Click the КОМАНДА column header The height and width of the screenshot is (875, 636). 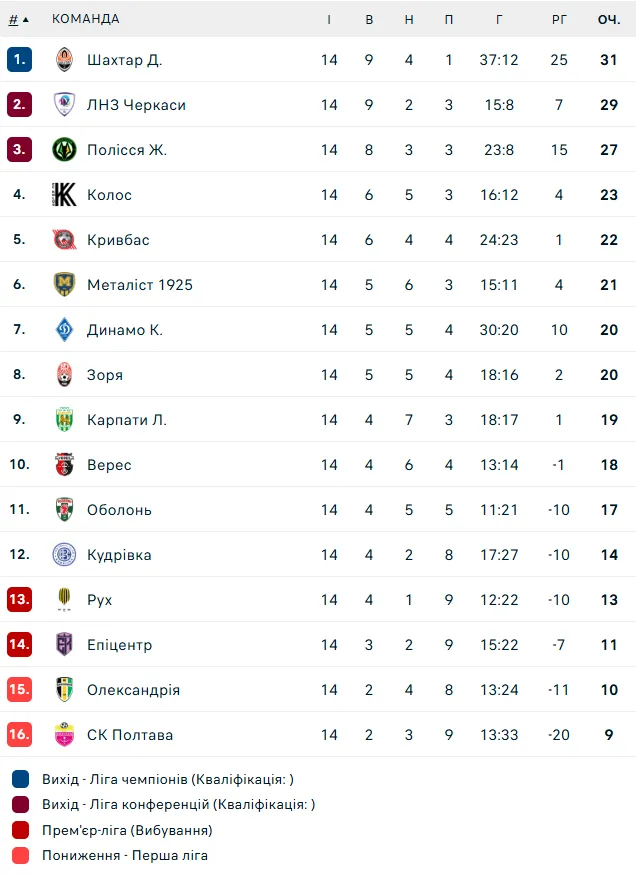[85, 19]
